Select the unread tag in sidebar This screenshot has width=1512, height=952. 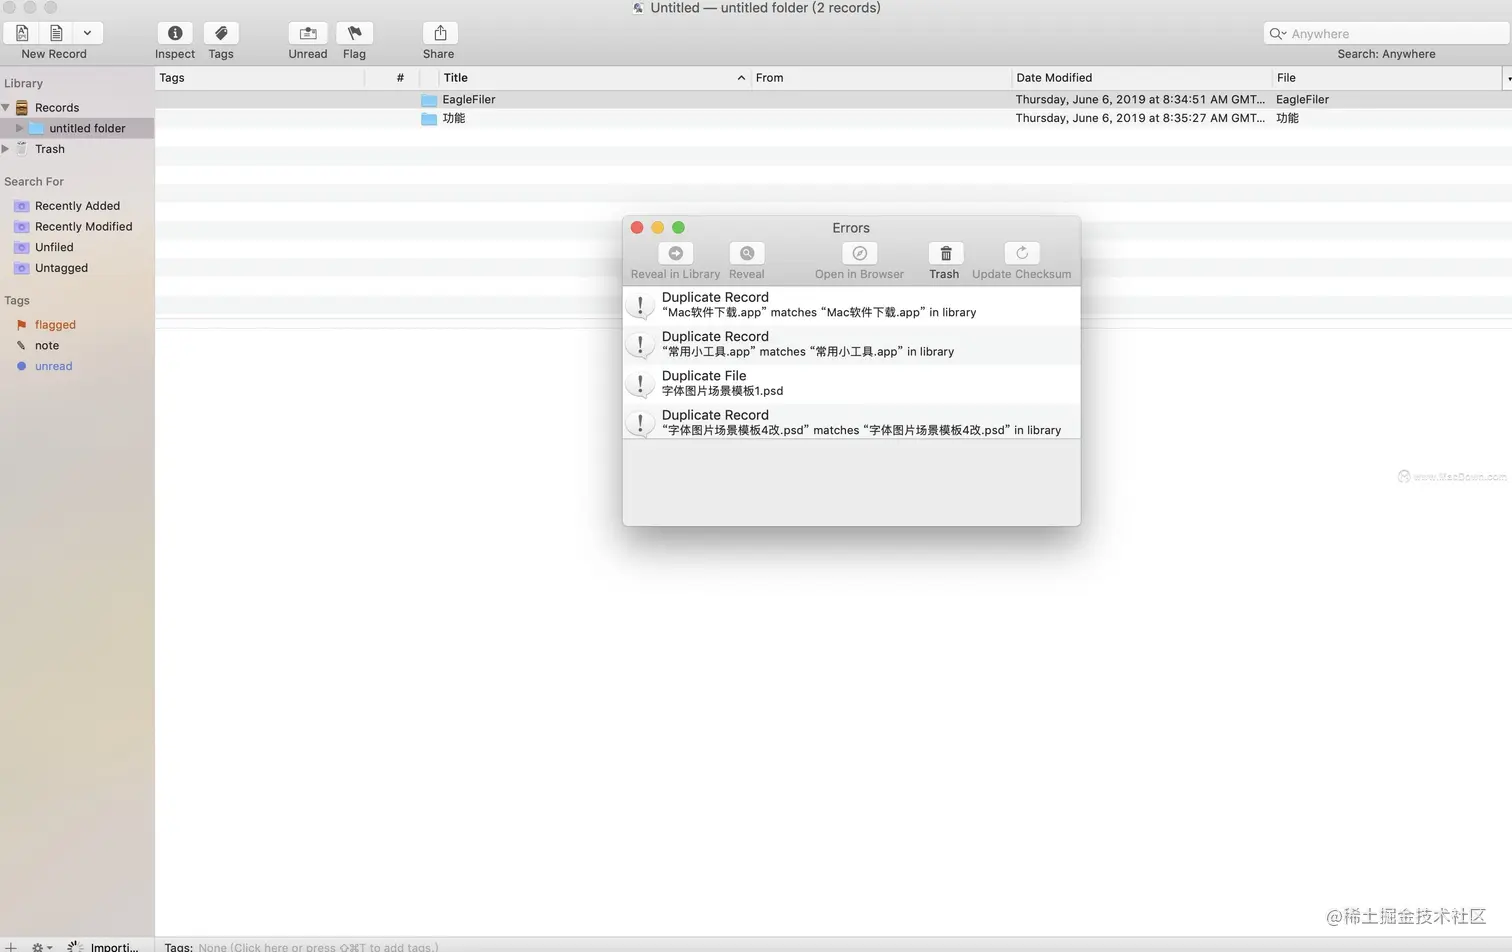[x=54, y=366]
